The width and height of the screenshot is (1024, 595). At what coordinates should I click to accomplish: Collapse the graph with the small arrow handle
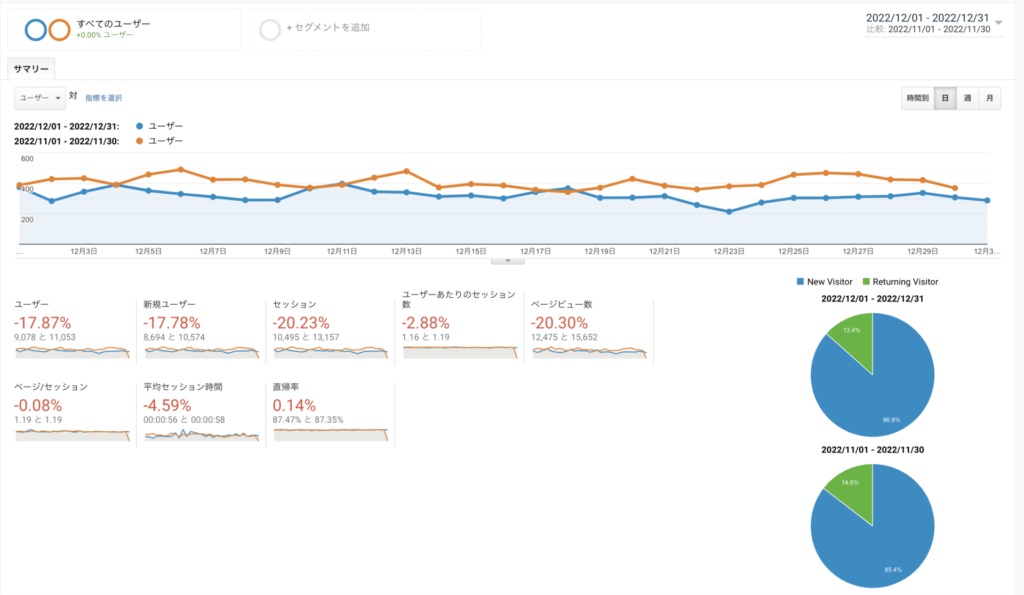pyautogui.click(x=507, y=261)
